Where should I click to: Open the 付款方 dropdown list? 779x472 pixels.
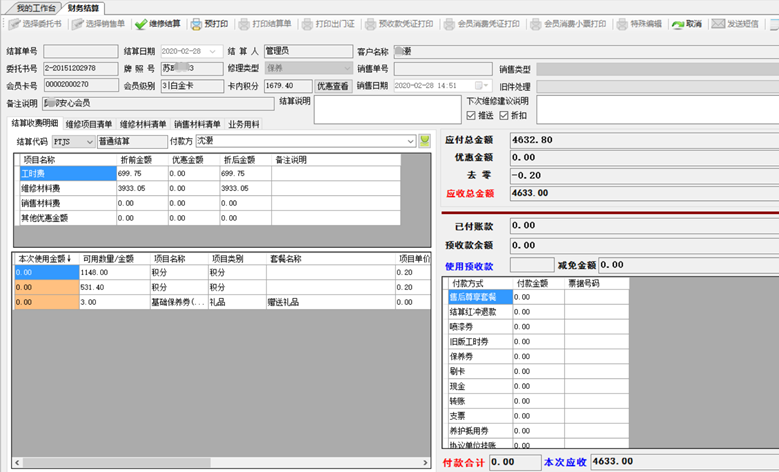click(x=409, y=141)
